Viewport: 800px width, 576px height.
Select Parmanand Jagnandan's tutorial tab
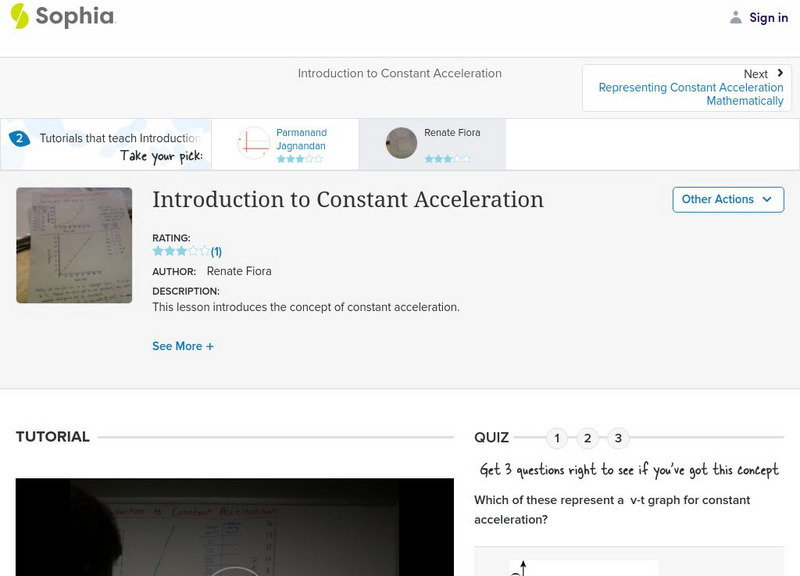click(x=287, y=143)
